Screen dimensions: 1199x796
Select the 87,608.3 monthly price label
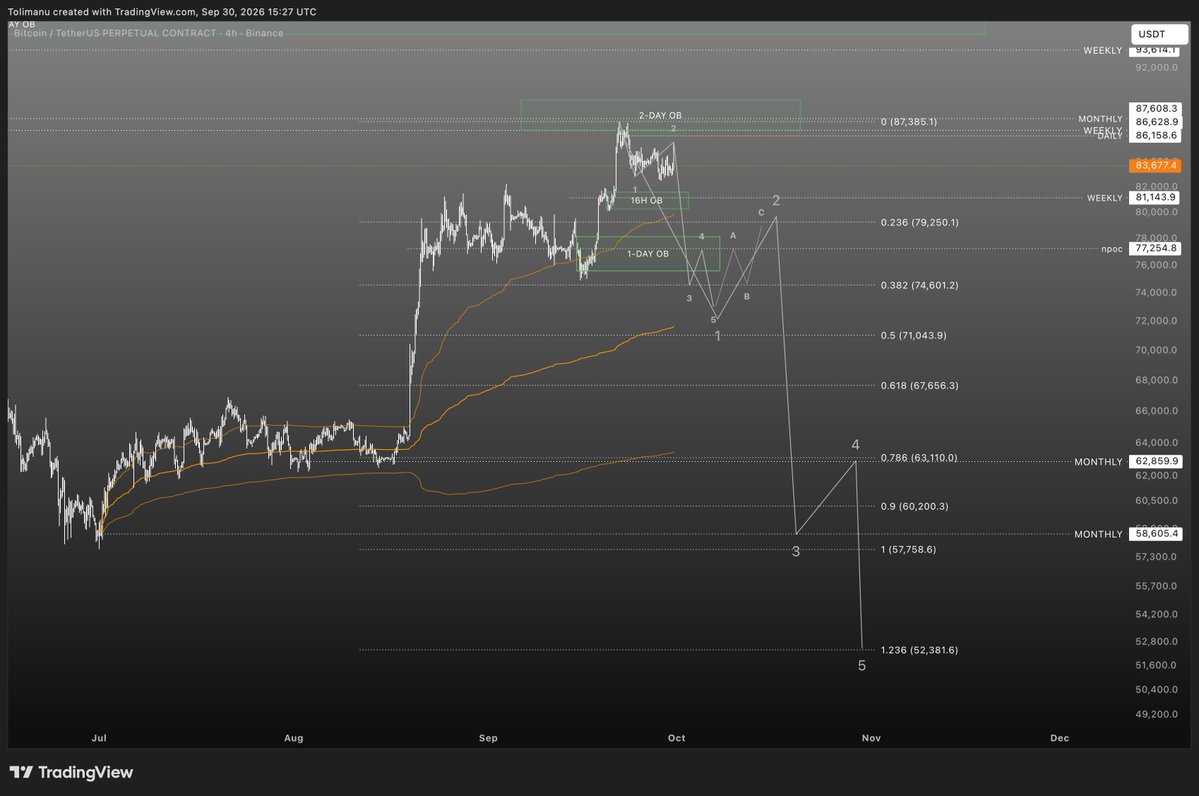pyautogui.click(x=1155, y=109)
